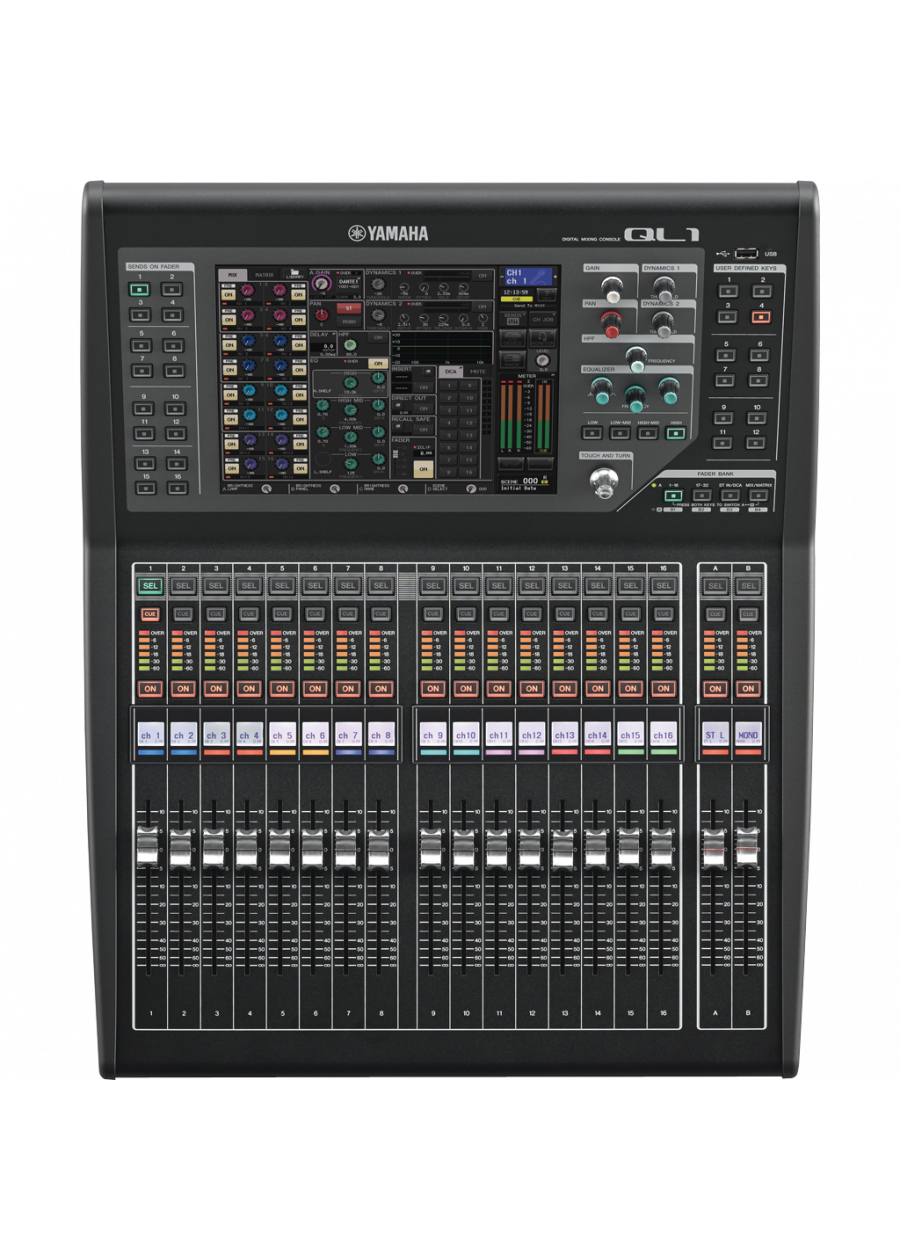
Task: Toggle the EQ ON button on touchscreen
Action: (x=378, y=363)
